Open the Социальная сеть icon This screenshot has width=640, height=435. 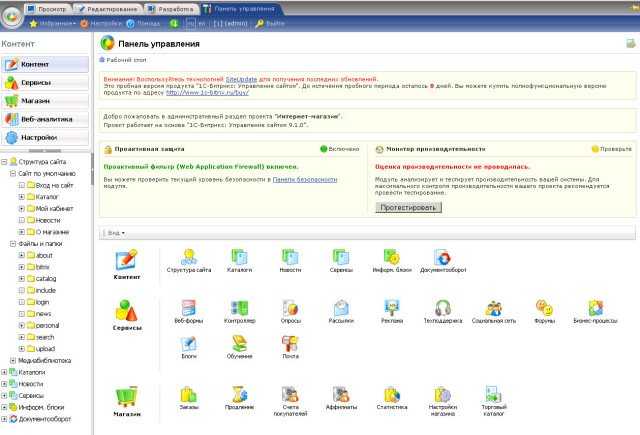493,312
